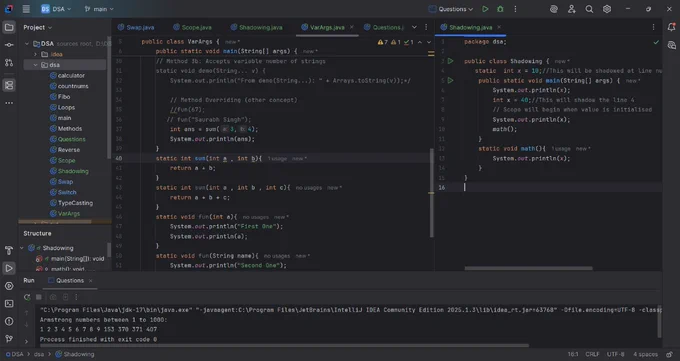Open the Build hammer tool window
The image size is (680, 361).
pyautogui.click(x=9, y=250)
